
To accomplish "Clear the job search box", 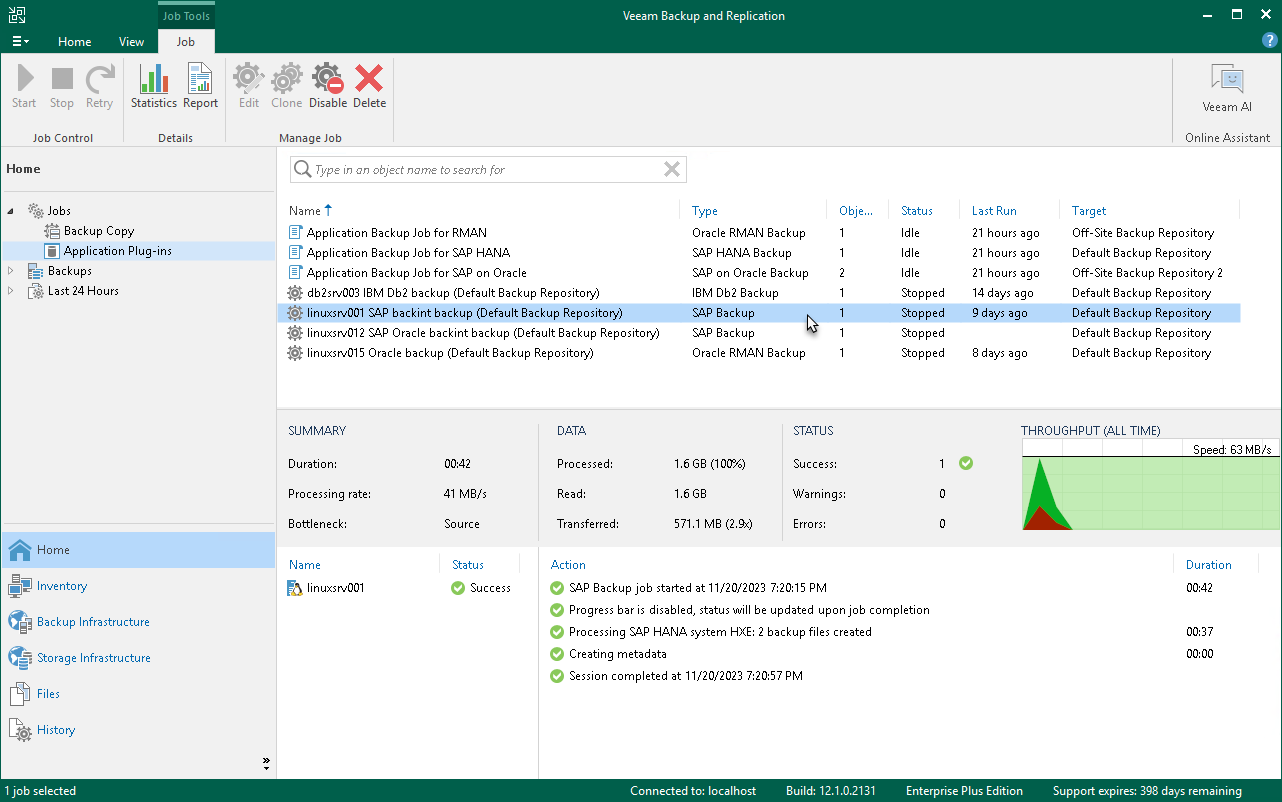I will (671, 169).
